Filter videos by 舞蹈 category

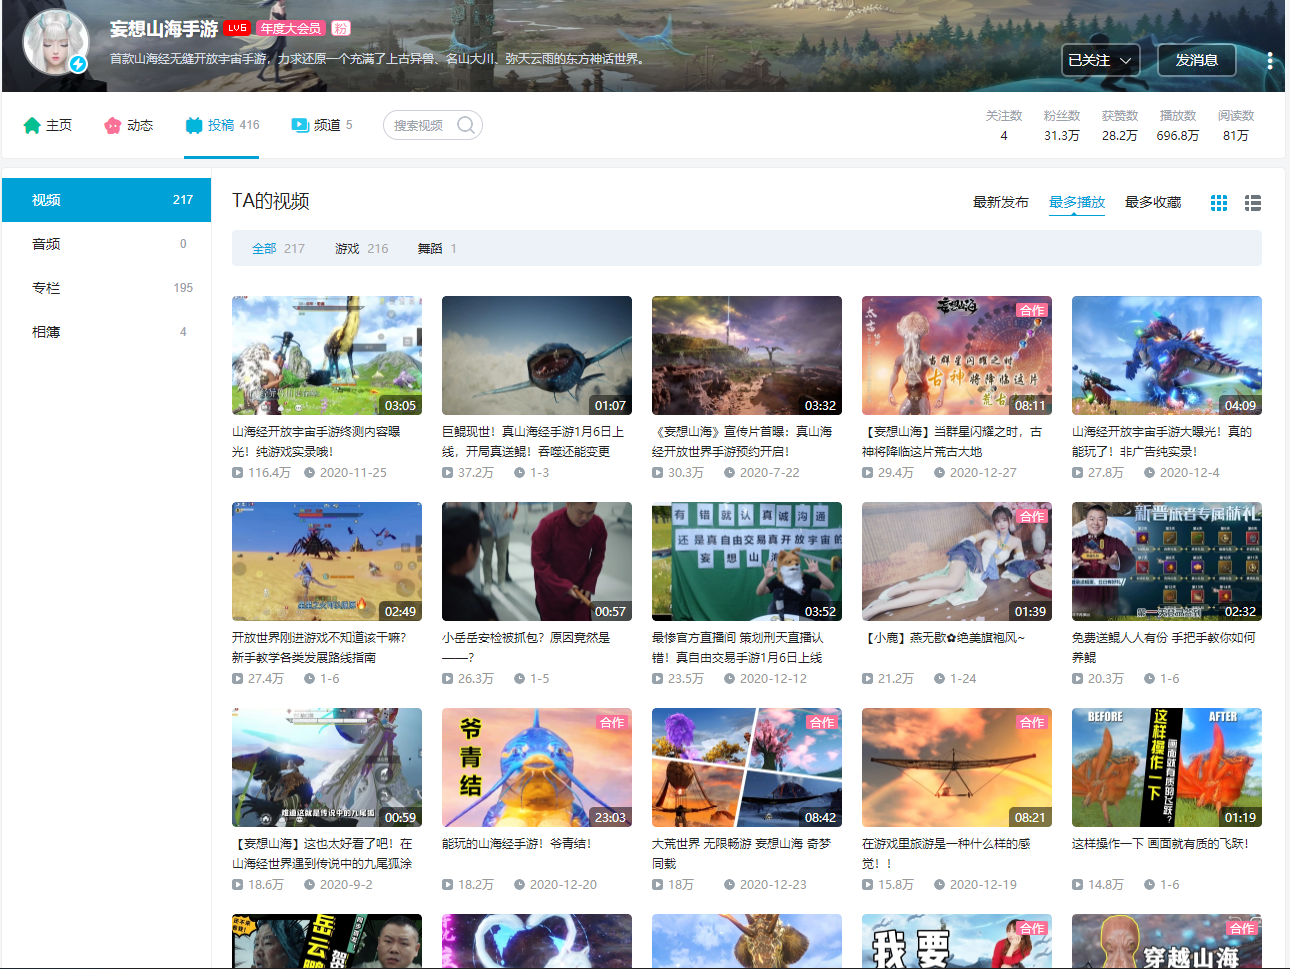click(437, 248)
